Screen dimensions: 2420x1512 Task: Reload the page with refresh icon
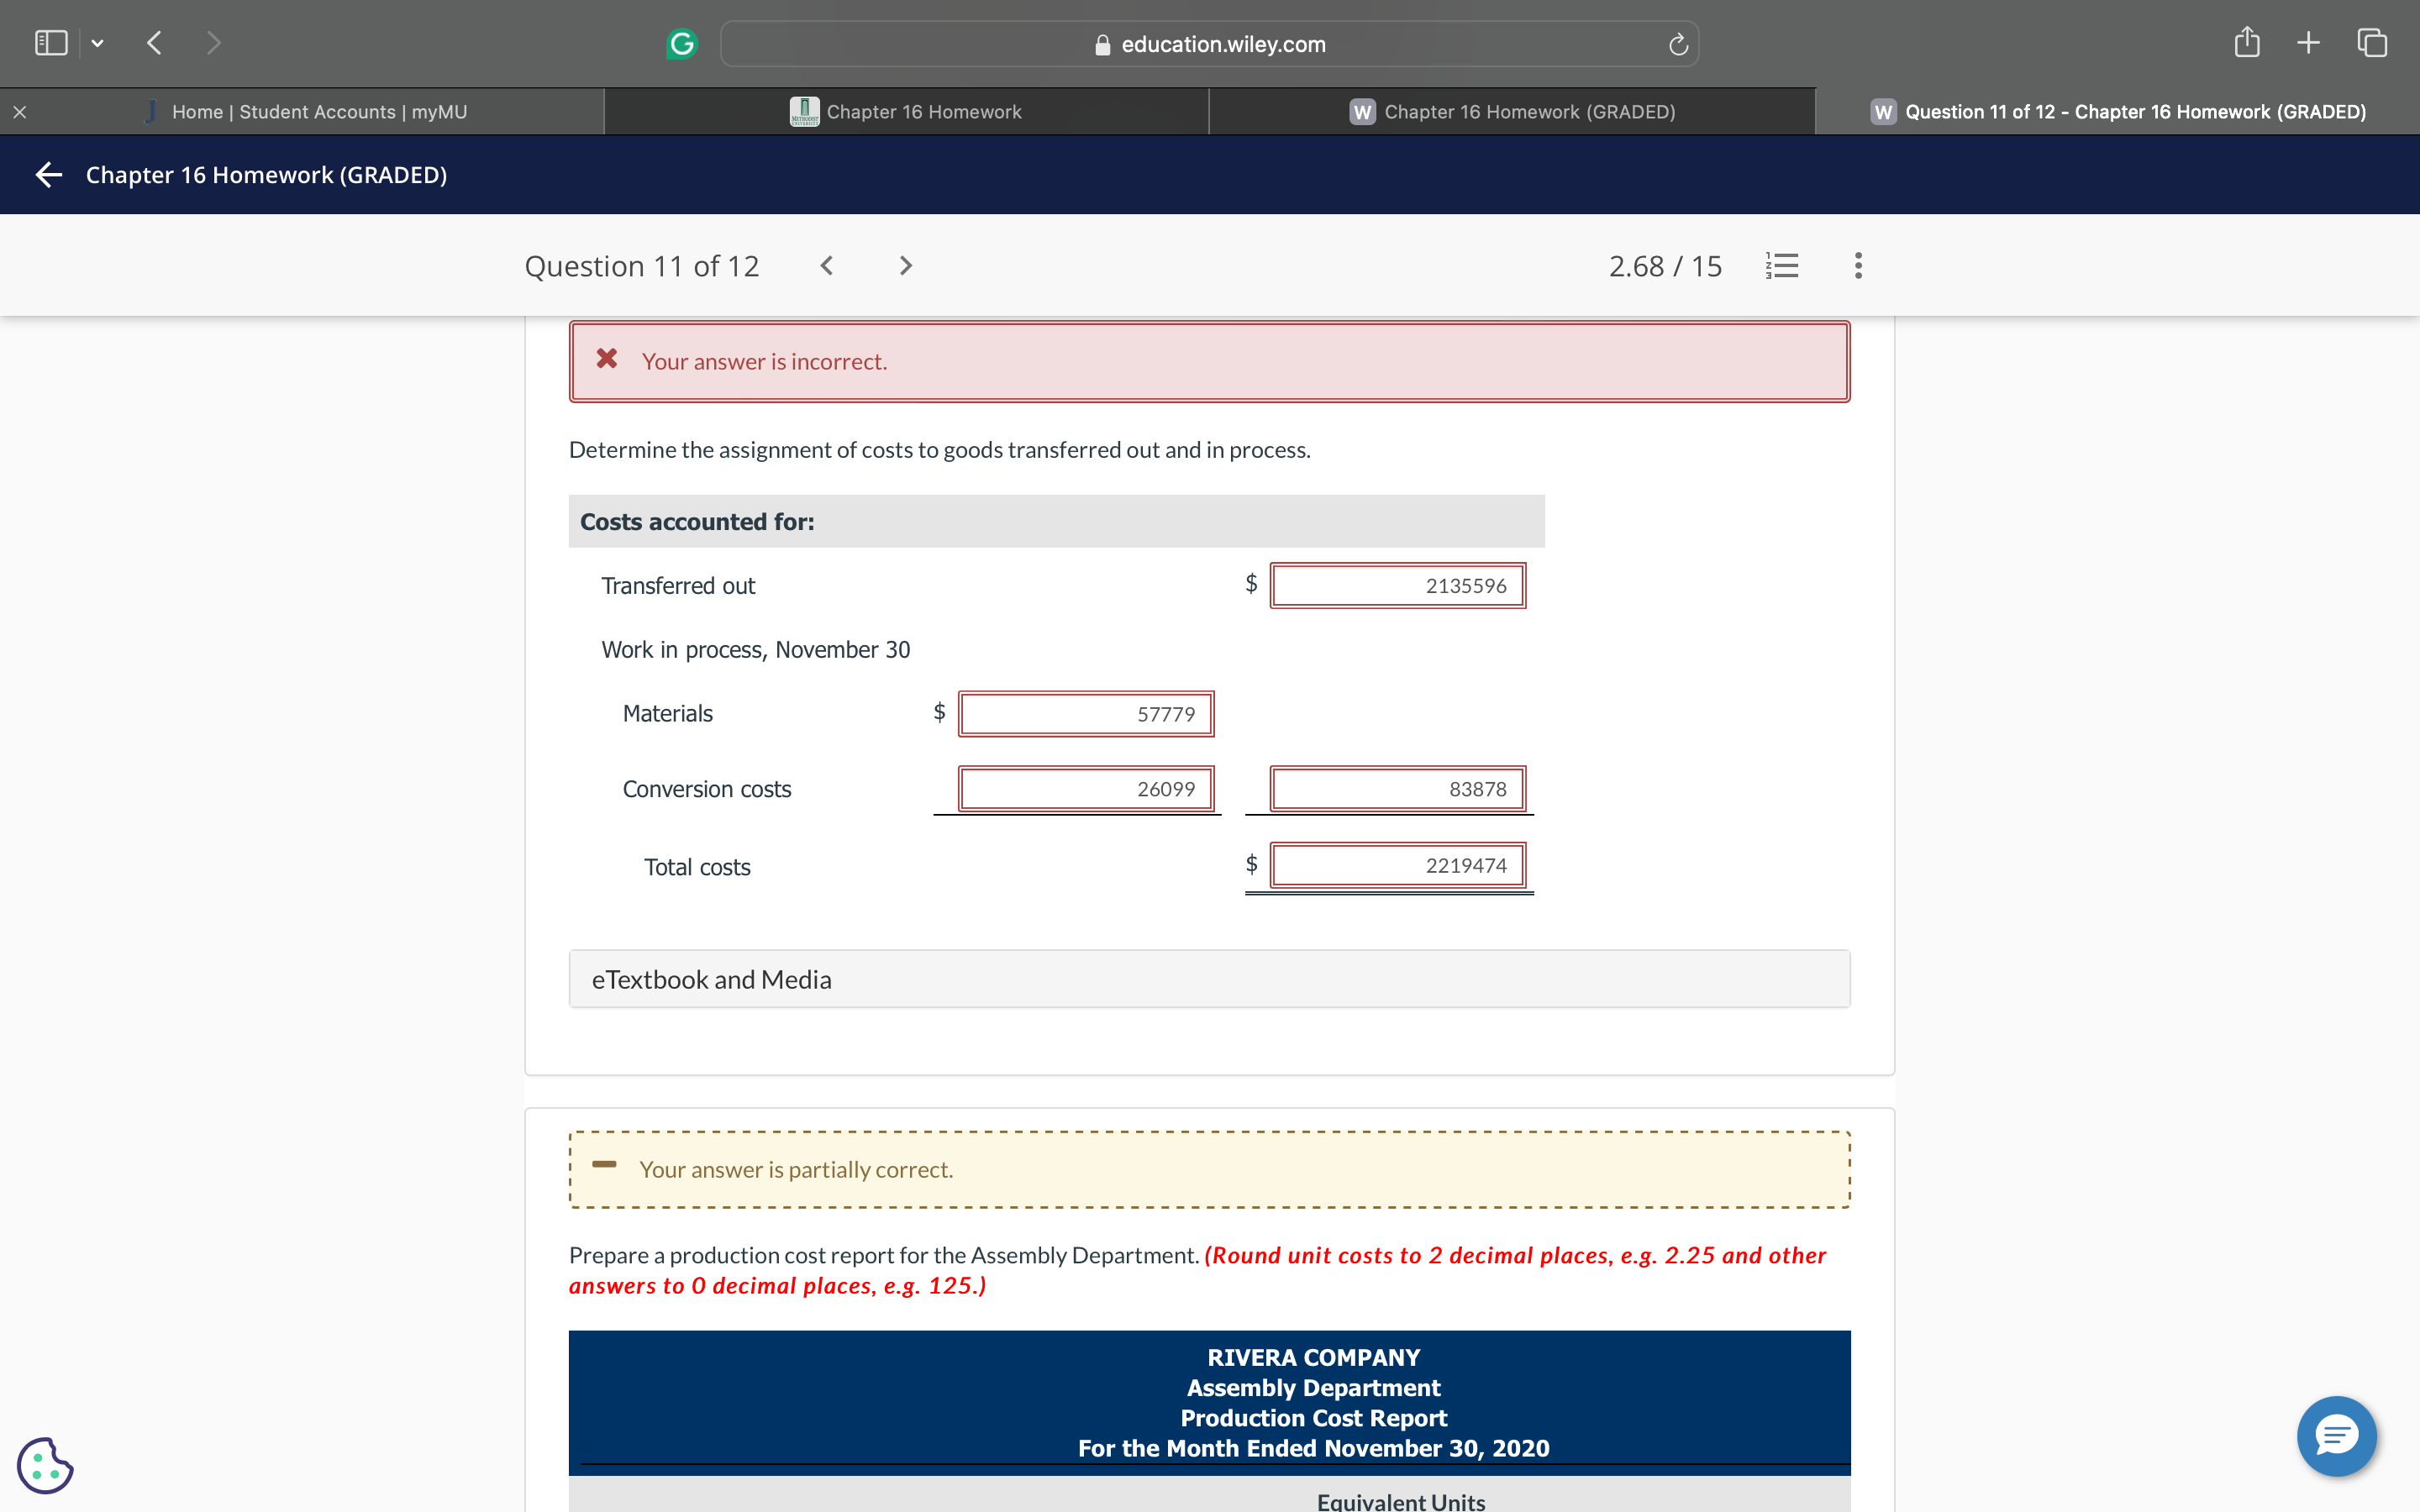coord(1678,44)
